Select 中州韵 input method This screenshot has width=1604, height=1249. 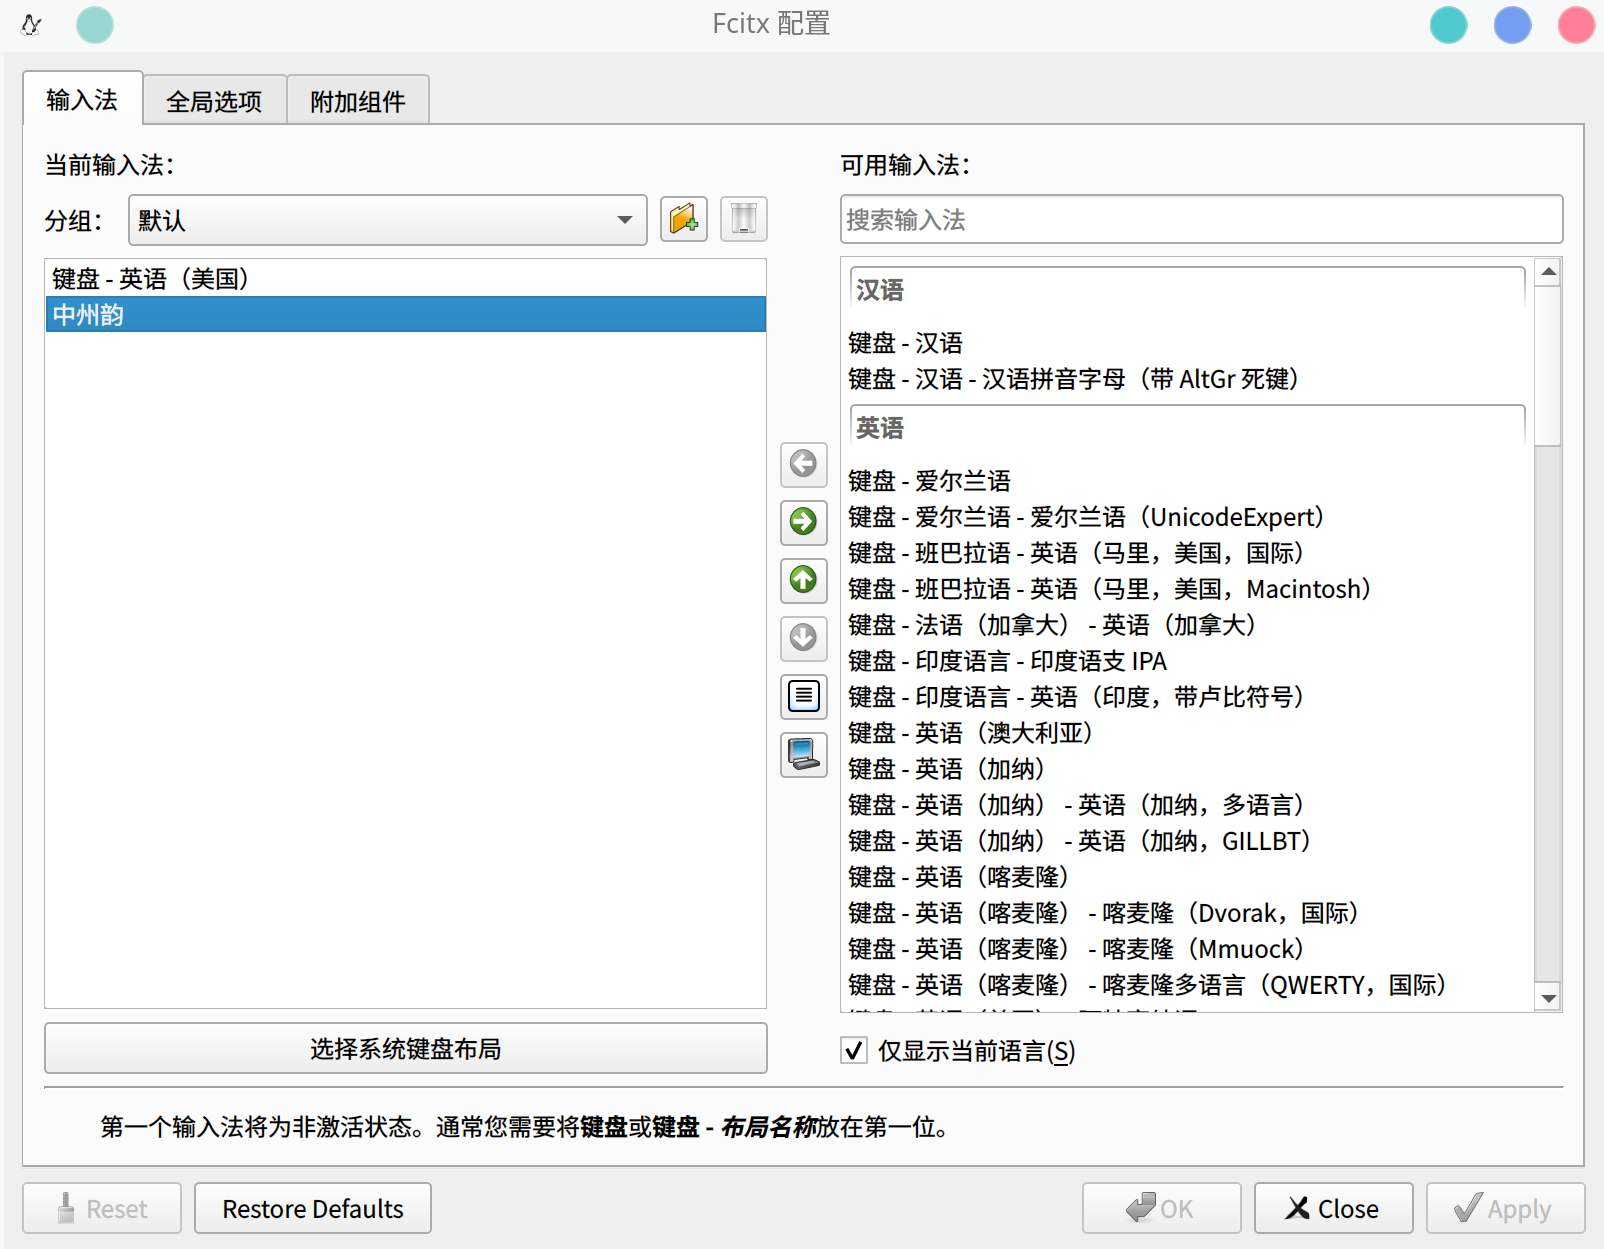405,314
